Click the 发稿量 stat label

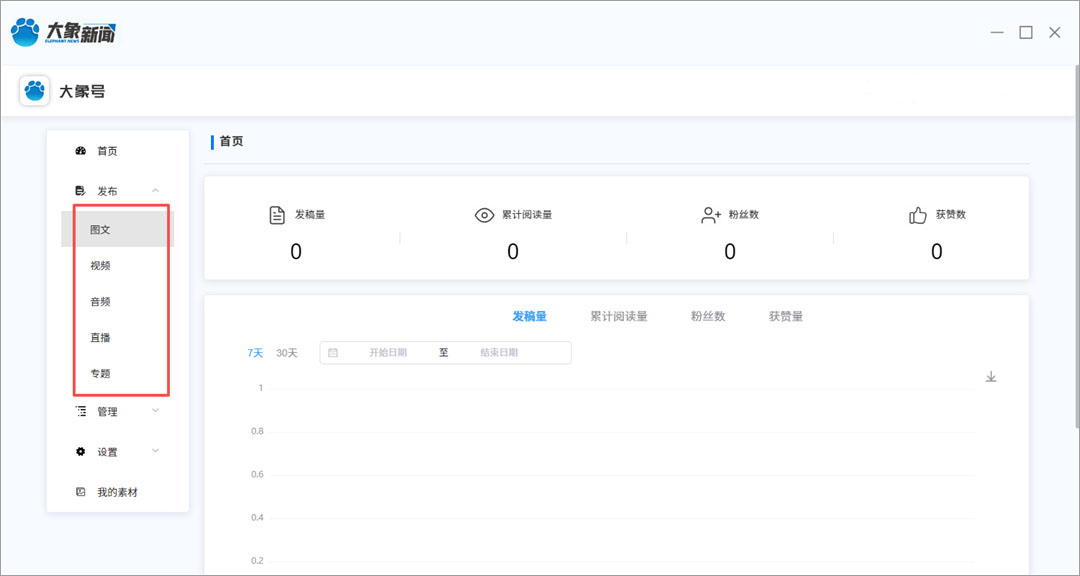pos(310,215)
